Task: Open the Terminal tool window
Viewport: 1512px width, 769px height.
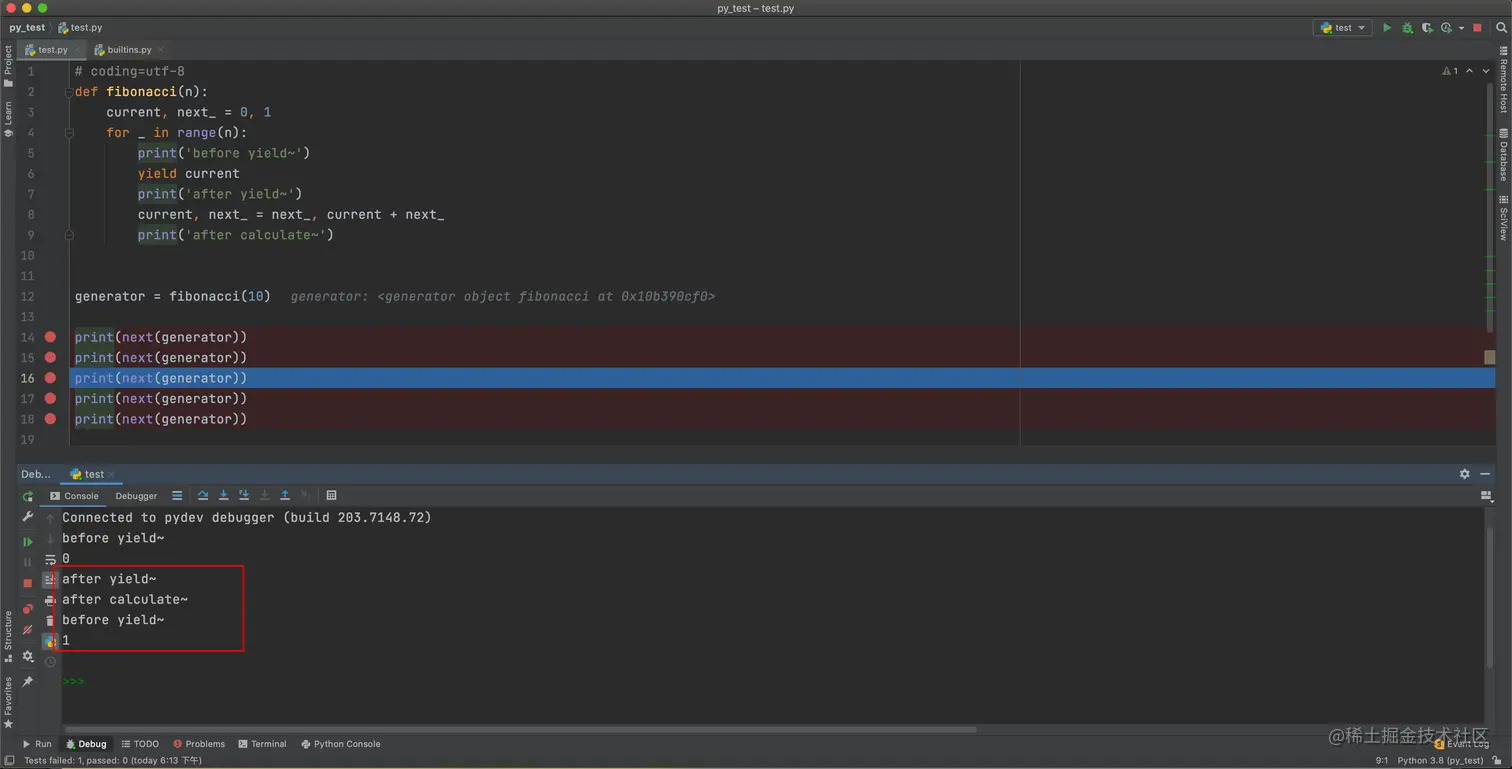Action: (x=262, y=744)
